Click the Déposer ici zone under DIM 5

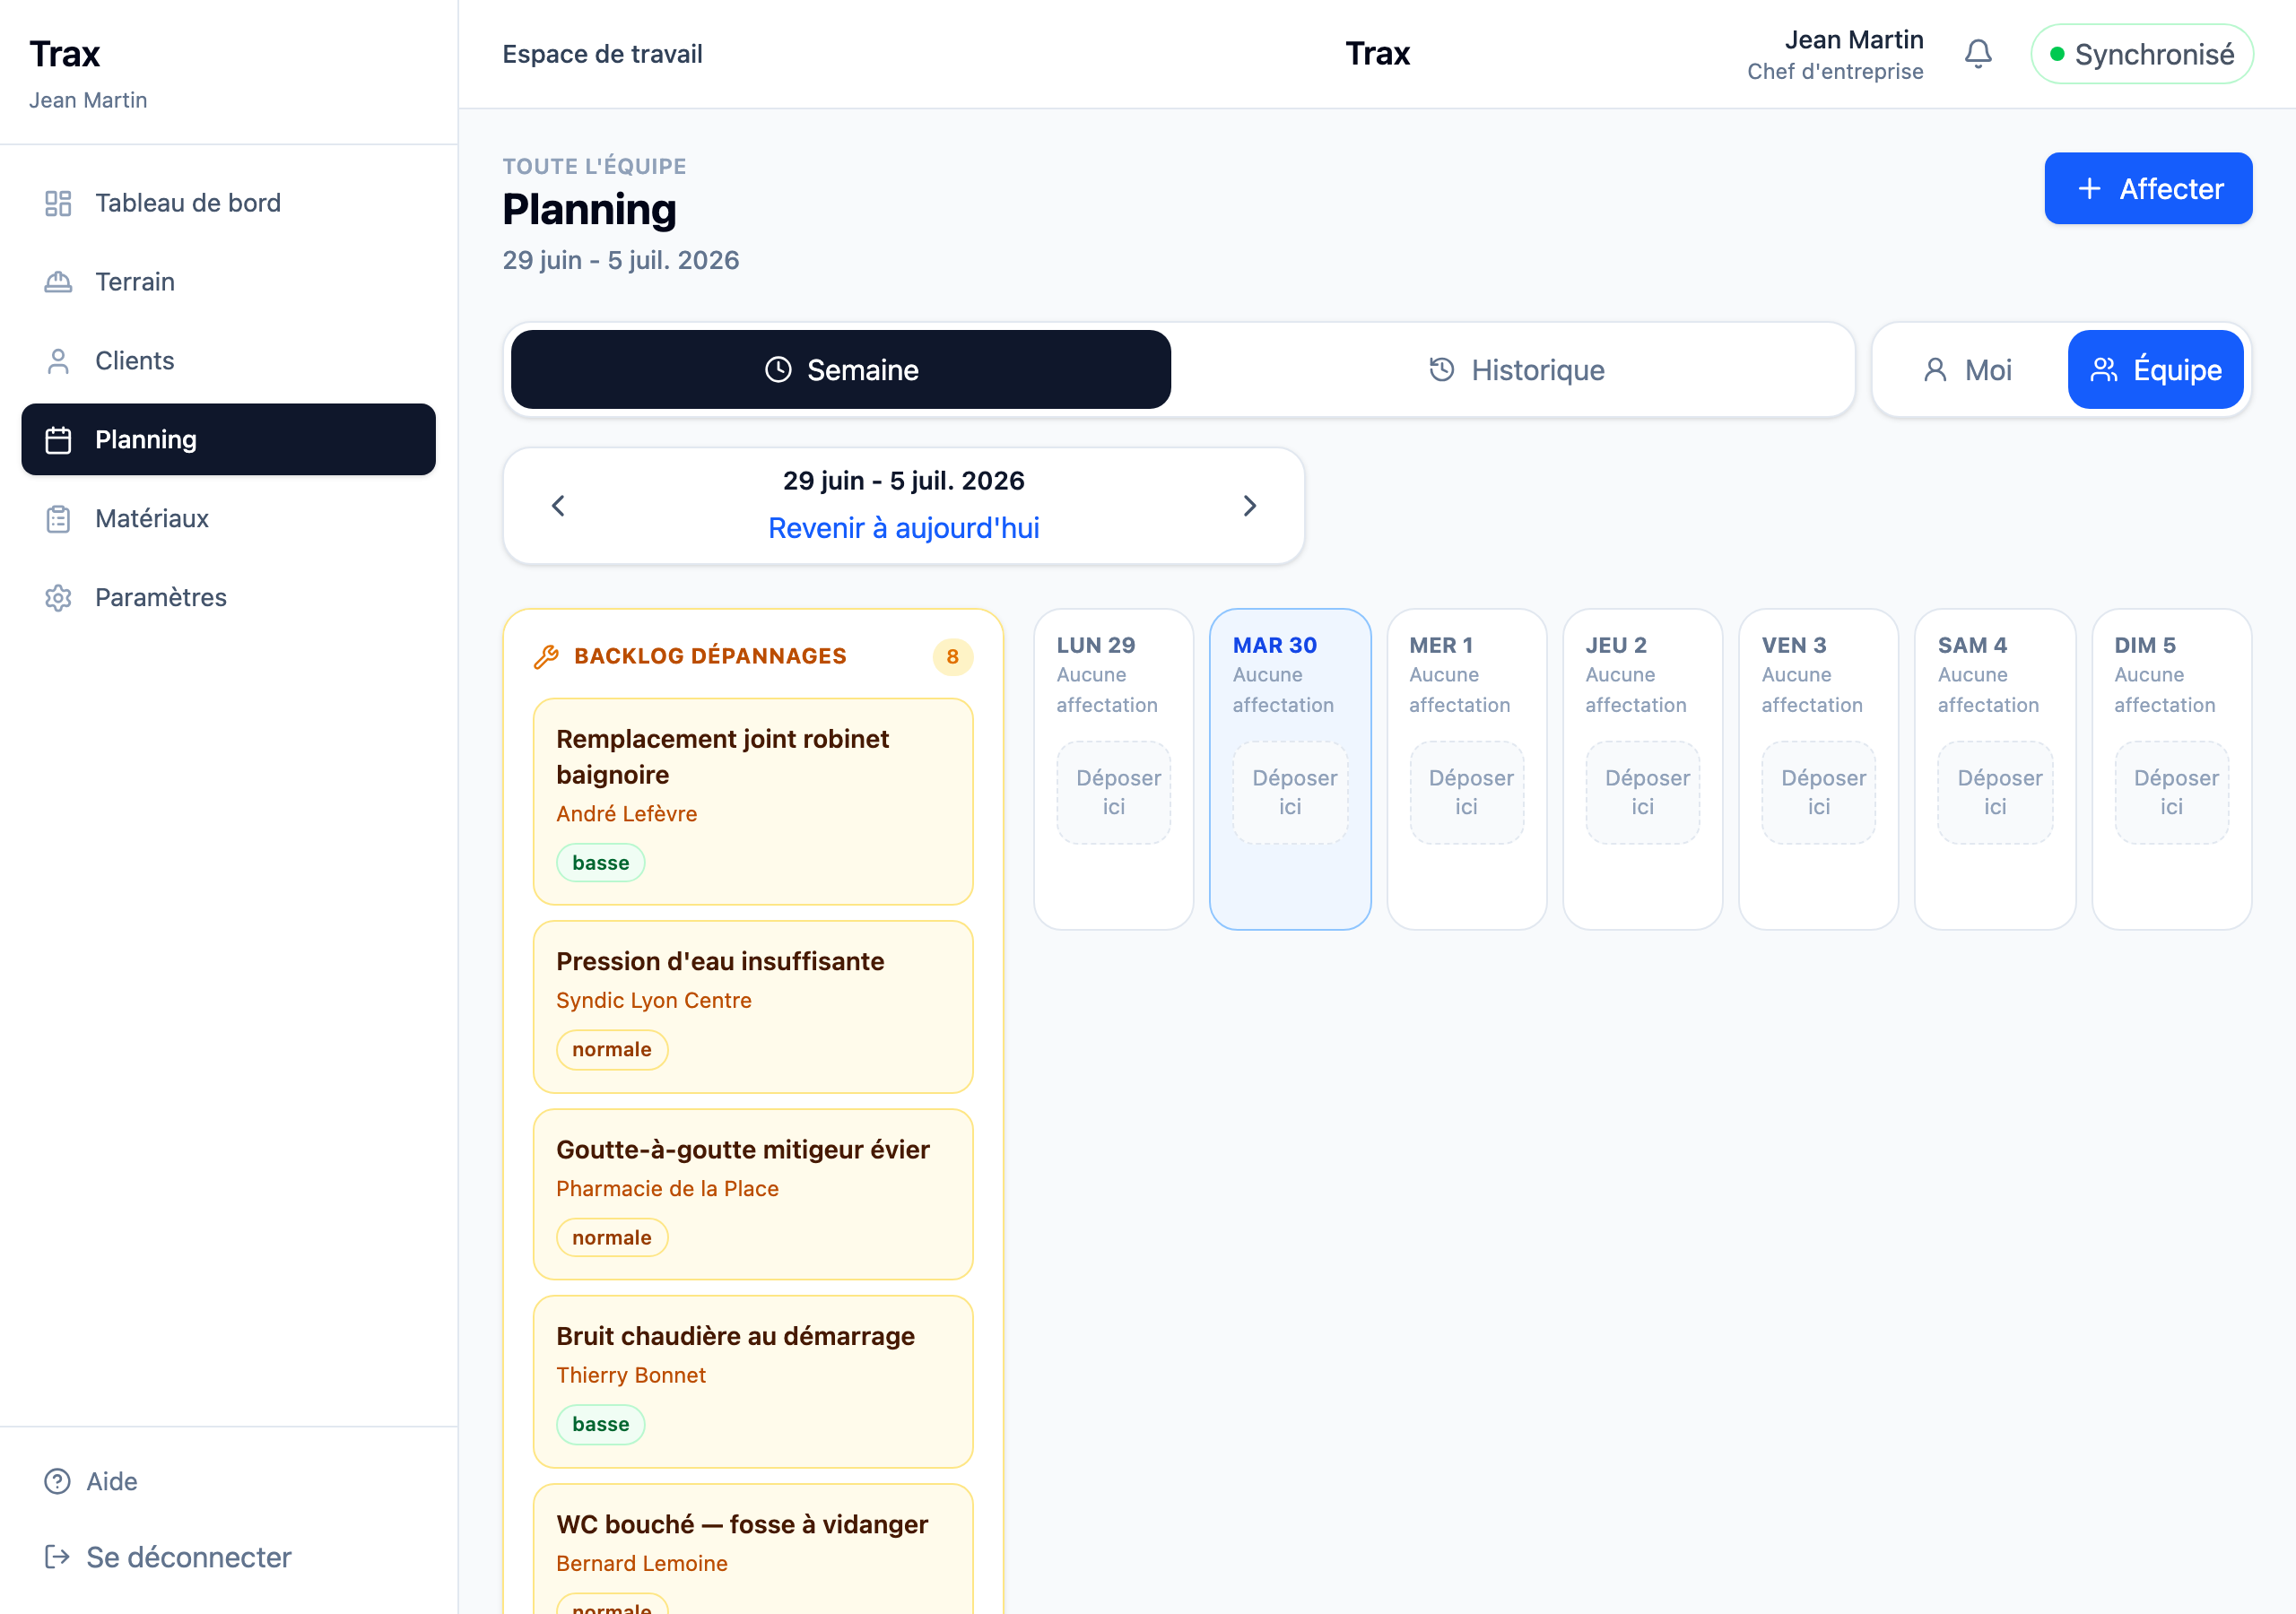(2171, 792)
